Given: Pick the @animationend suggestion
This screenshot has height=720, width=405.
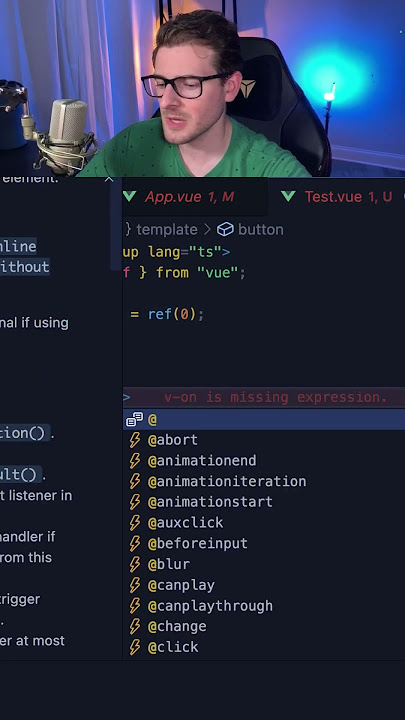Looking at the screenshot, I should tap(264, 461).
